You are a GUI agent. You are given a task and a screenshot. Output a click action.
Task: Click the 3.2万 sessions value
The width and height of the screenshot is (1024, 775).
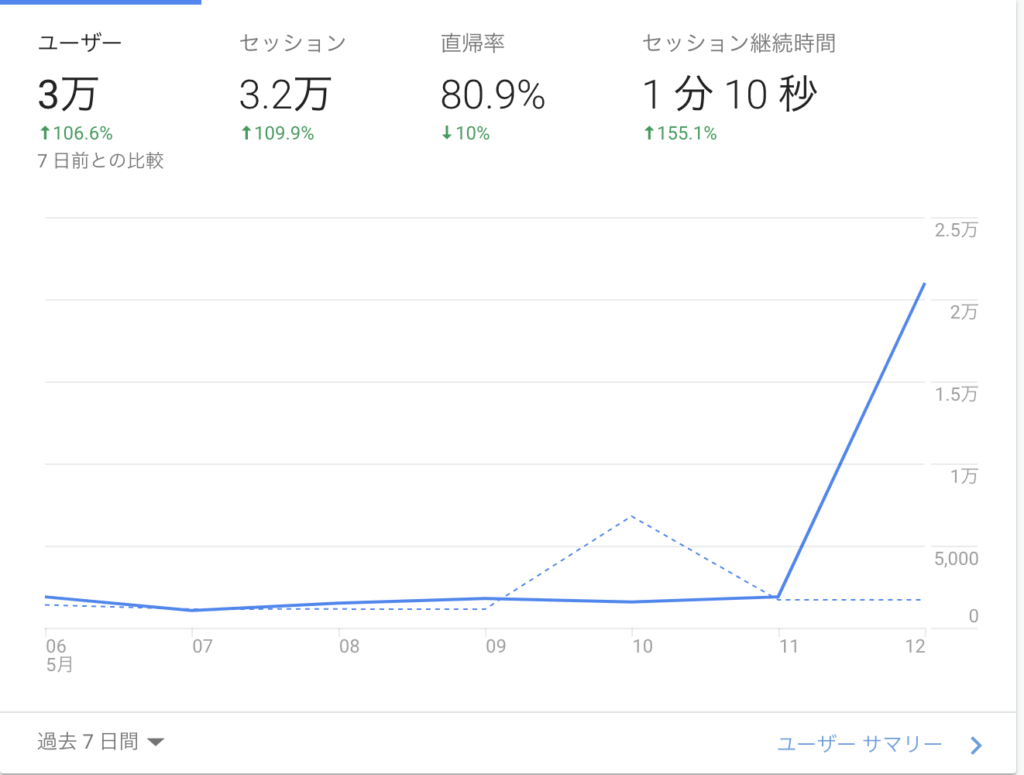point(285,94)
